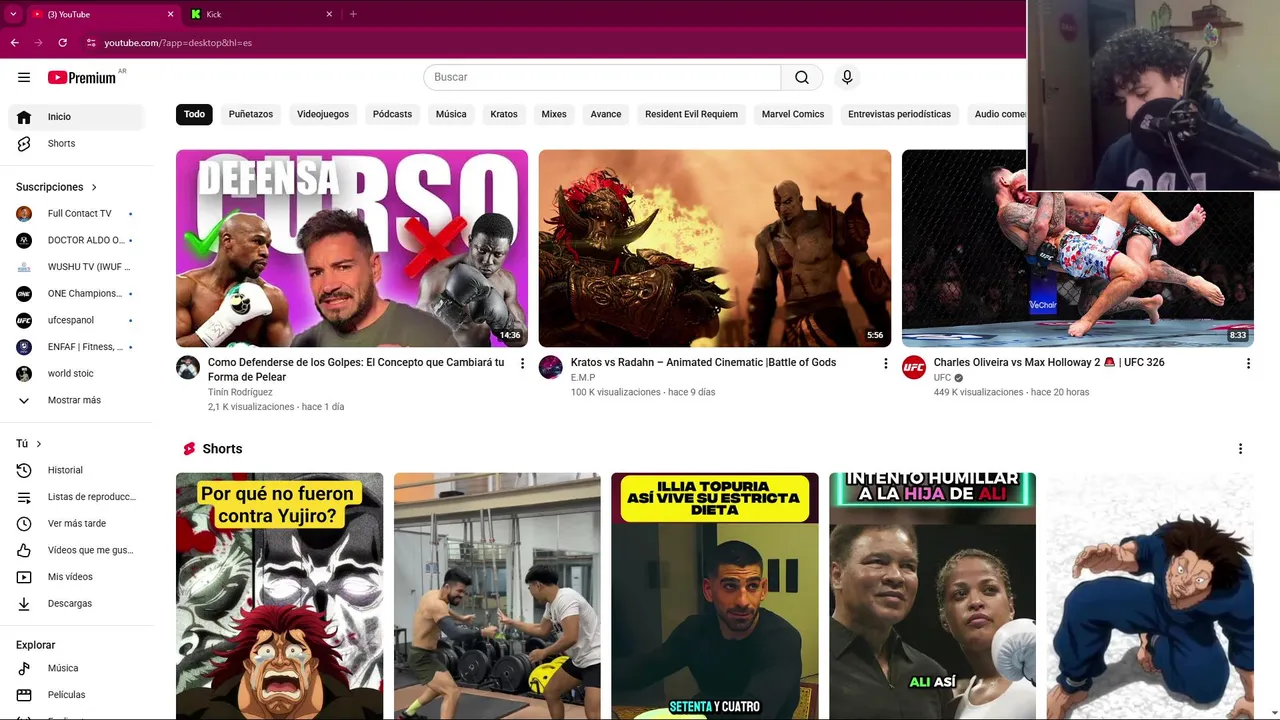Open Kratos vs Radahn video thumbnail
This screenshot has width=1280, height=720.
(x=715, y=248)
